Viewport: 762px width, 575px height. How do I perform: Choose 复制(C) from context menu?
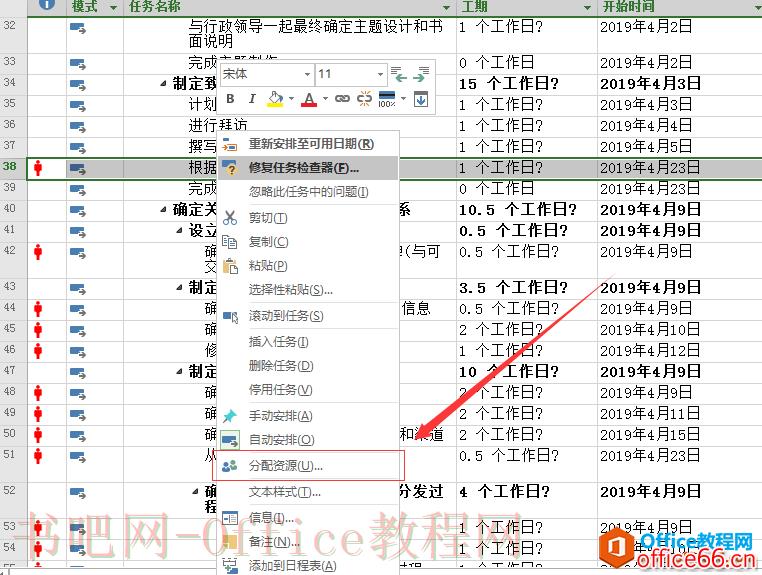308,242
